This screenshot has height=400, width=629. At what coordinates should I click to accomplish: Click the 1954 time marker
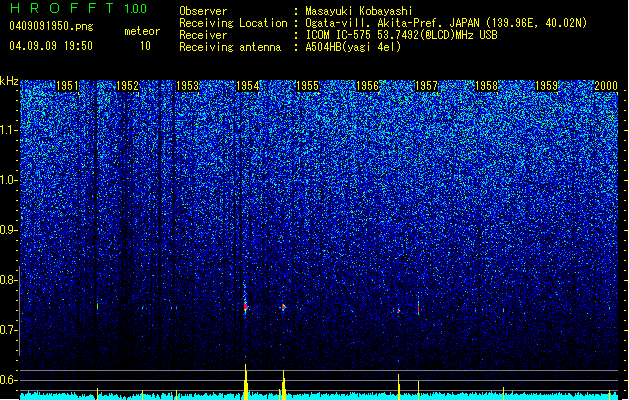pos(248,86)
